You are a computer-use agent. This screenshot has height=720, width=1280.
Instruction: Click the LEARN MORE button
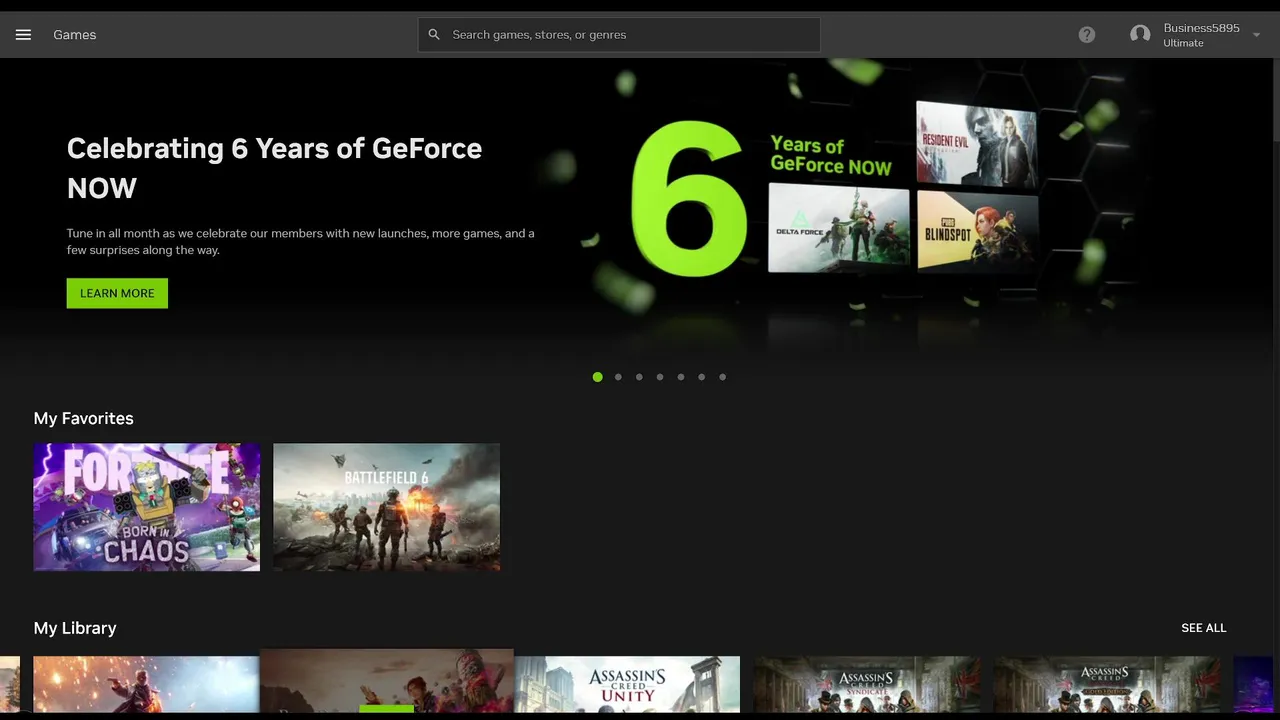(x=117, y=293)
